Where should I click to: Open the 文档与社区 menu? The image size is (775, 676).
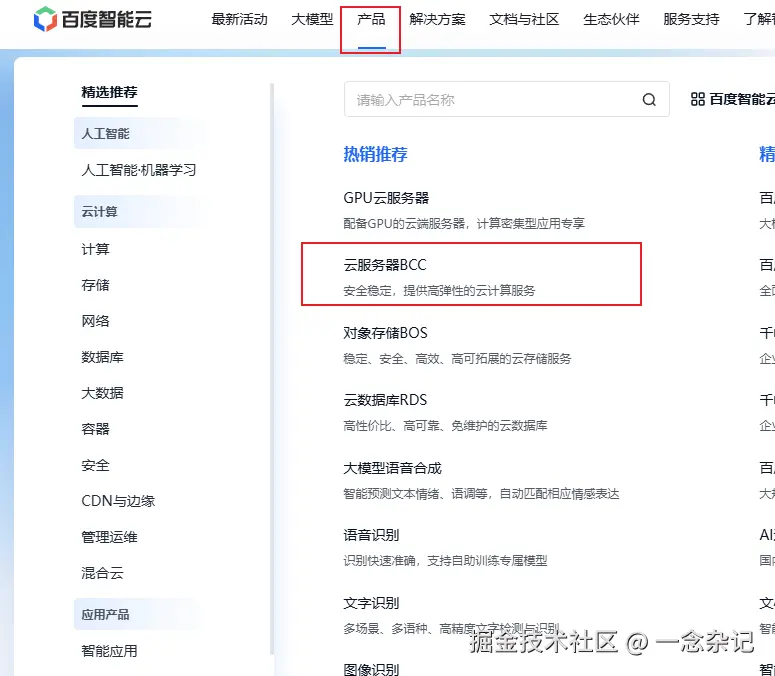point(524,19)
